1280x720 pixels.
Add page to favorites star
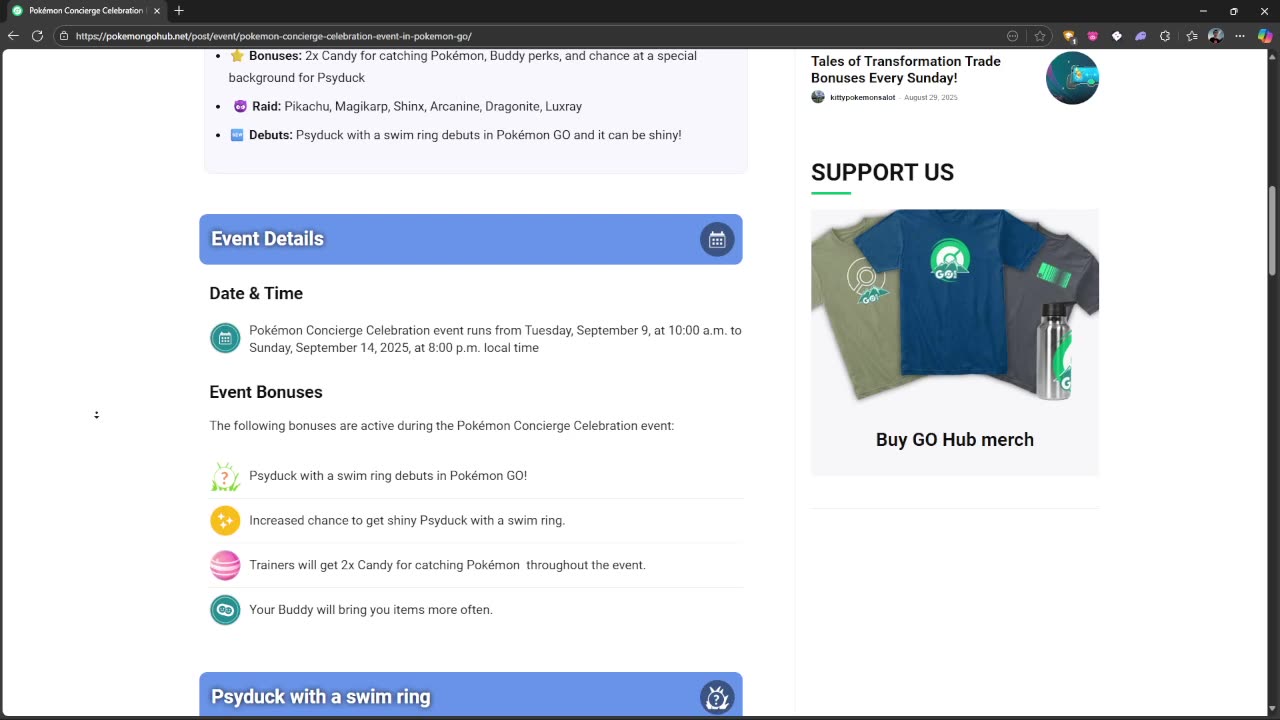[1040, 36]
